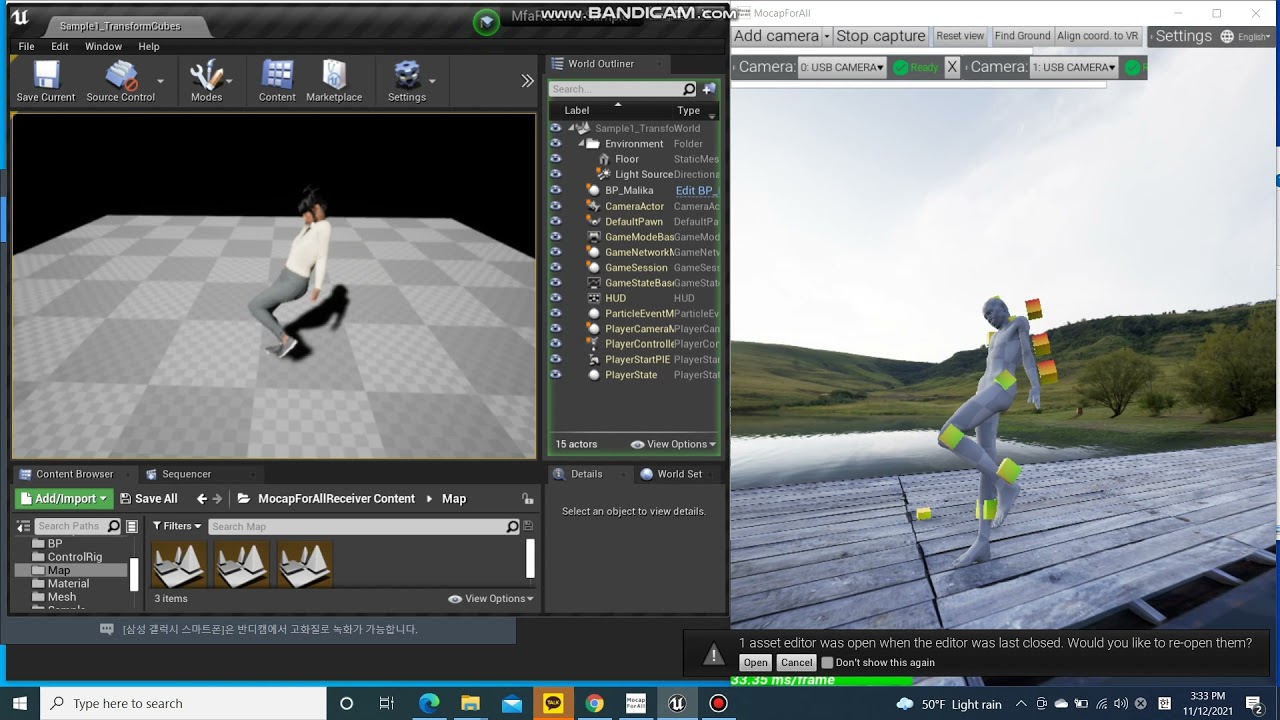Toggle visibility of Light Source actor
1280x720 pixels.
pos(555,174)
